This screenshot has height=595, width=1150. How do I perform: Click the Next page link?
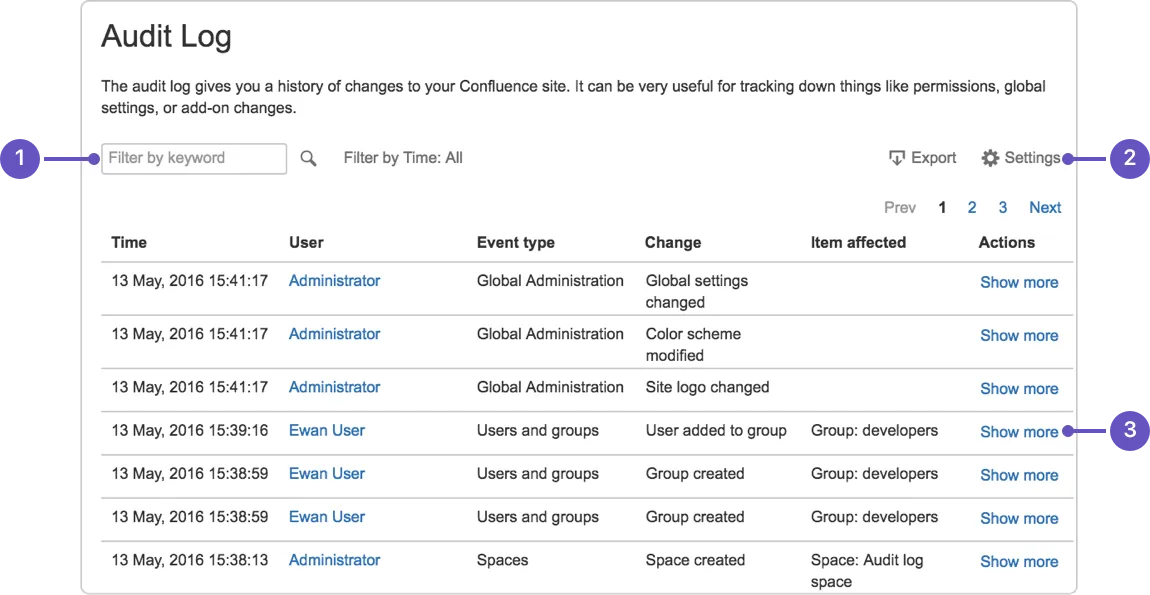tap(1045, 208)
